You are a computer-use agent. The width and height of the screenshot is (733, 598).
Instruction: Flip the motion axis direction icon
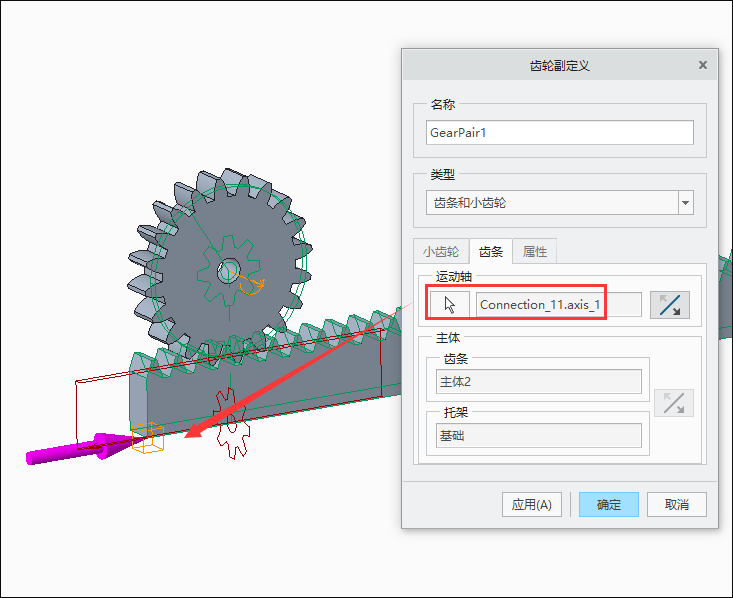click(669, 305)
